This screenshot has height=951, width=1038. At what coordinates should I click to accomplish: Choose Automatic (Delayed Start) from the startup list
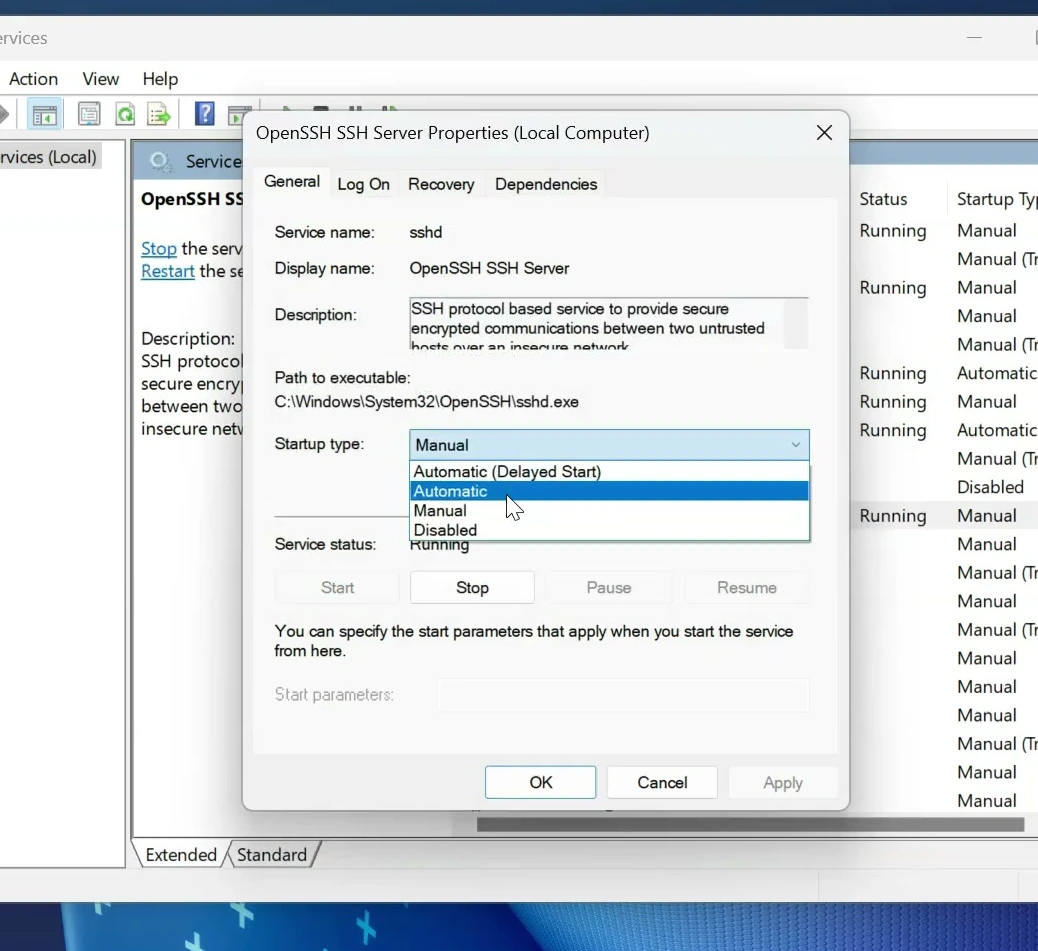tap(609, 472)
